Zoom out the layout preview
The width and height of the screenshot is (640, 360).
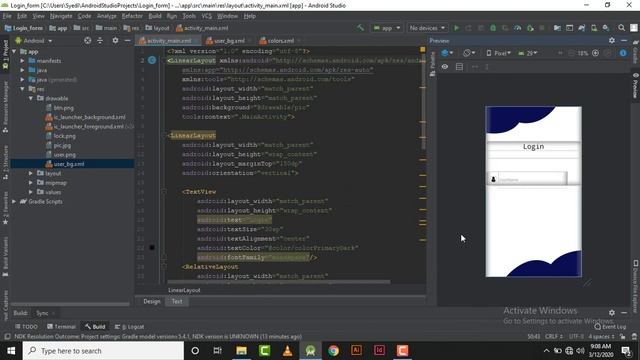pyautogui.click(x=571, y=53)
